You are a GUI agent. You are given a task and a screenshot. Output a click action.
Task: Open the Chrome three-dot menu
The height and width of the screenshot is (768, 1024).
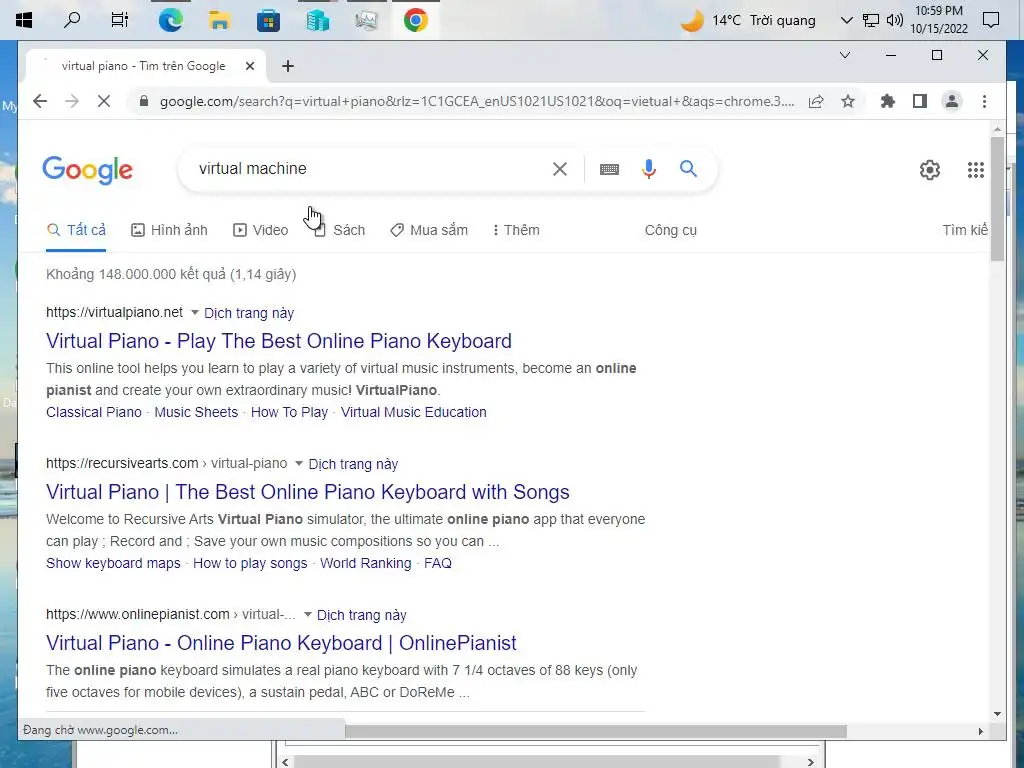click(x=984, y=101)
